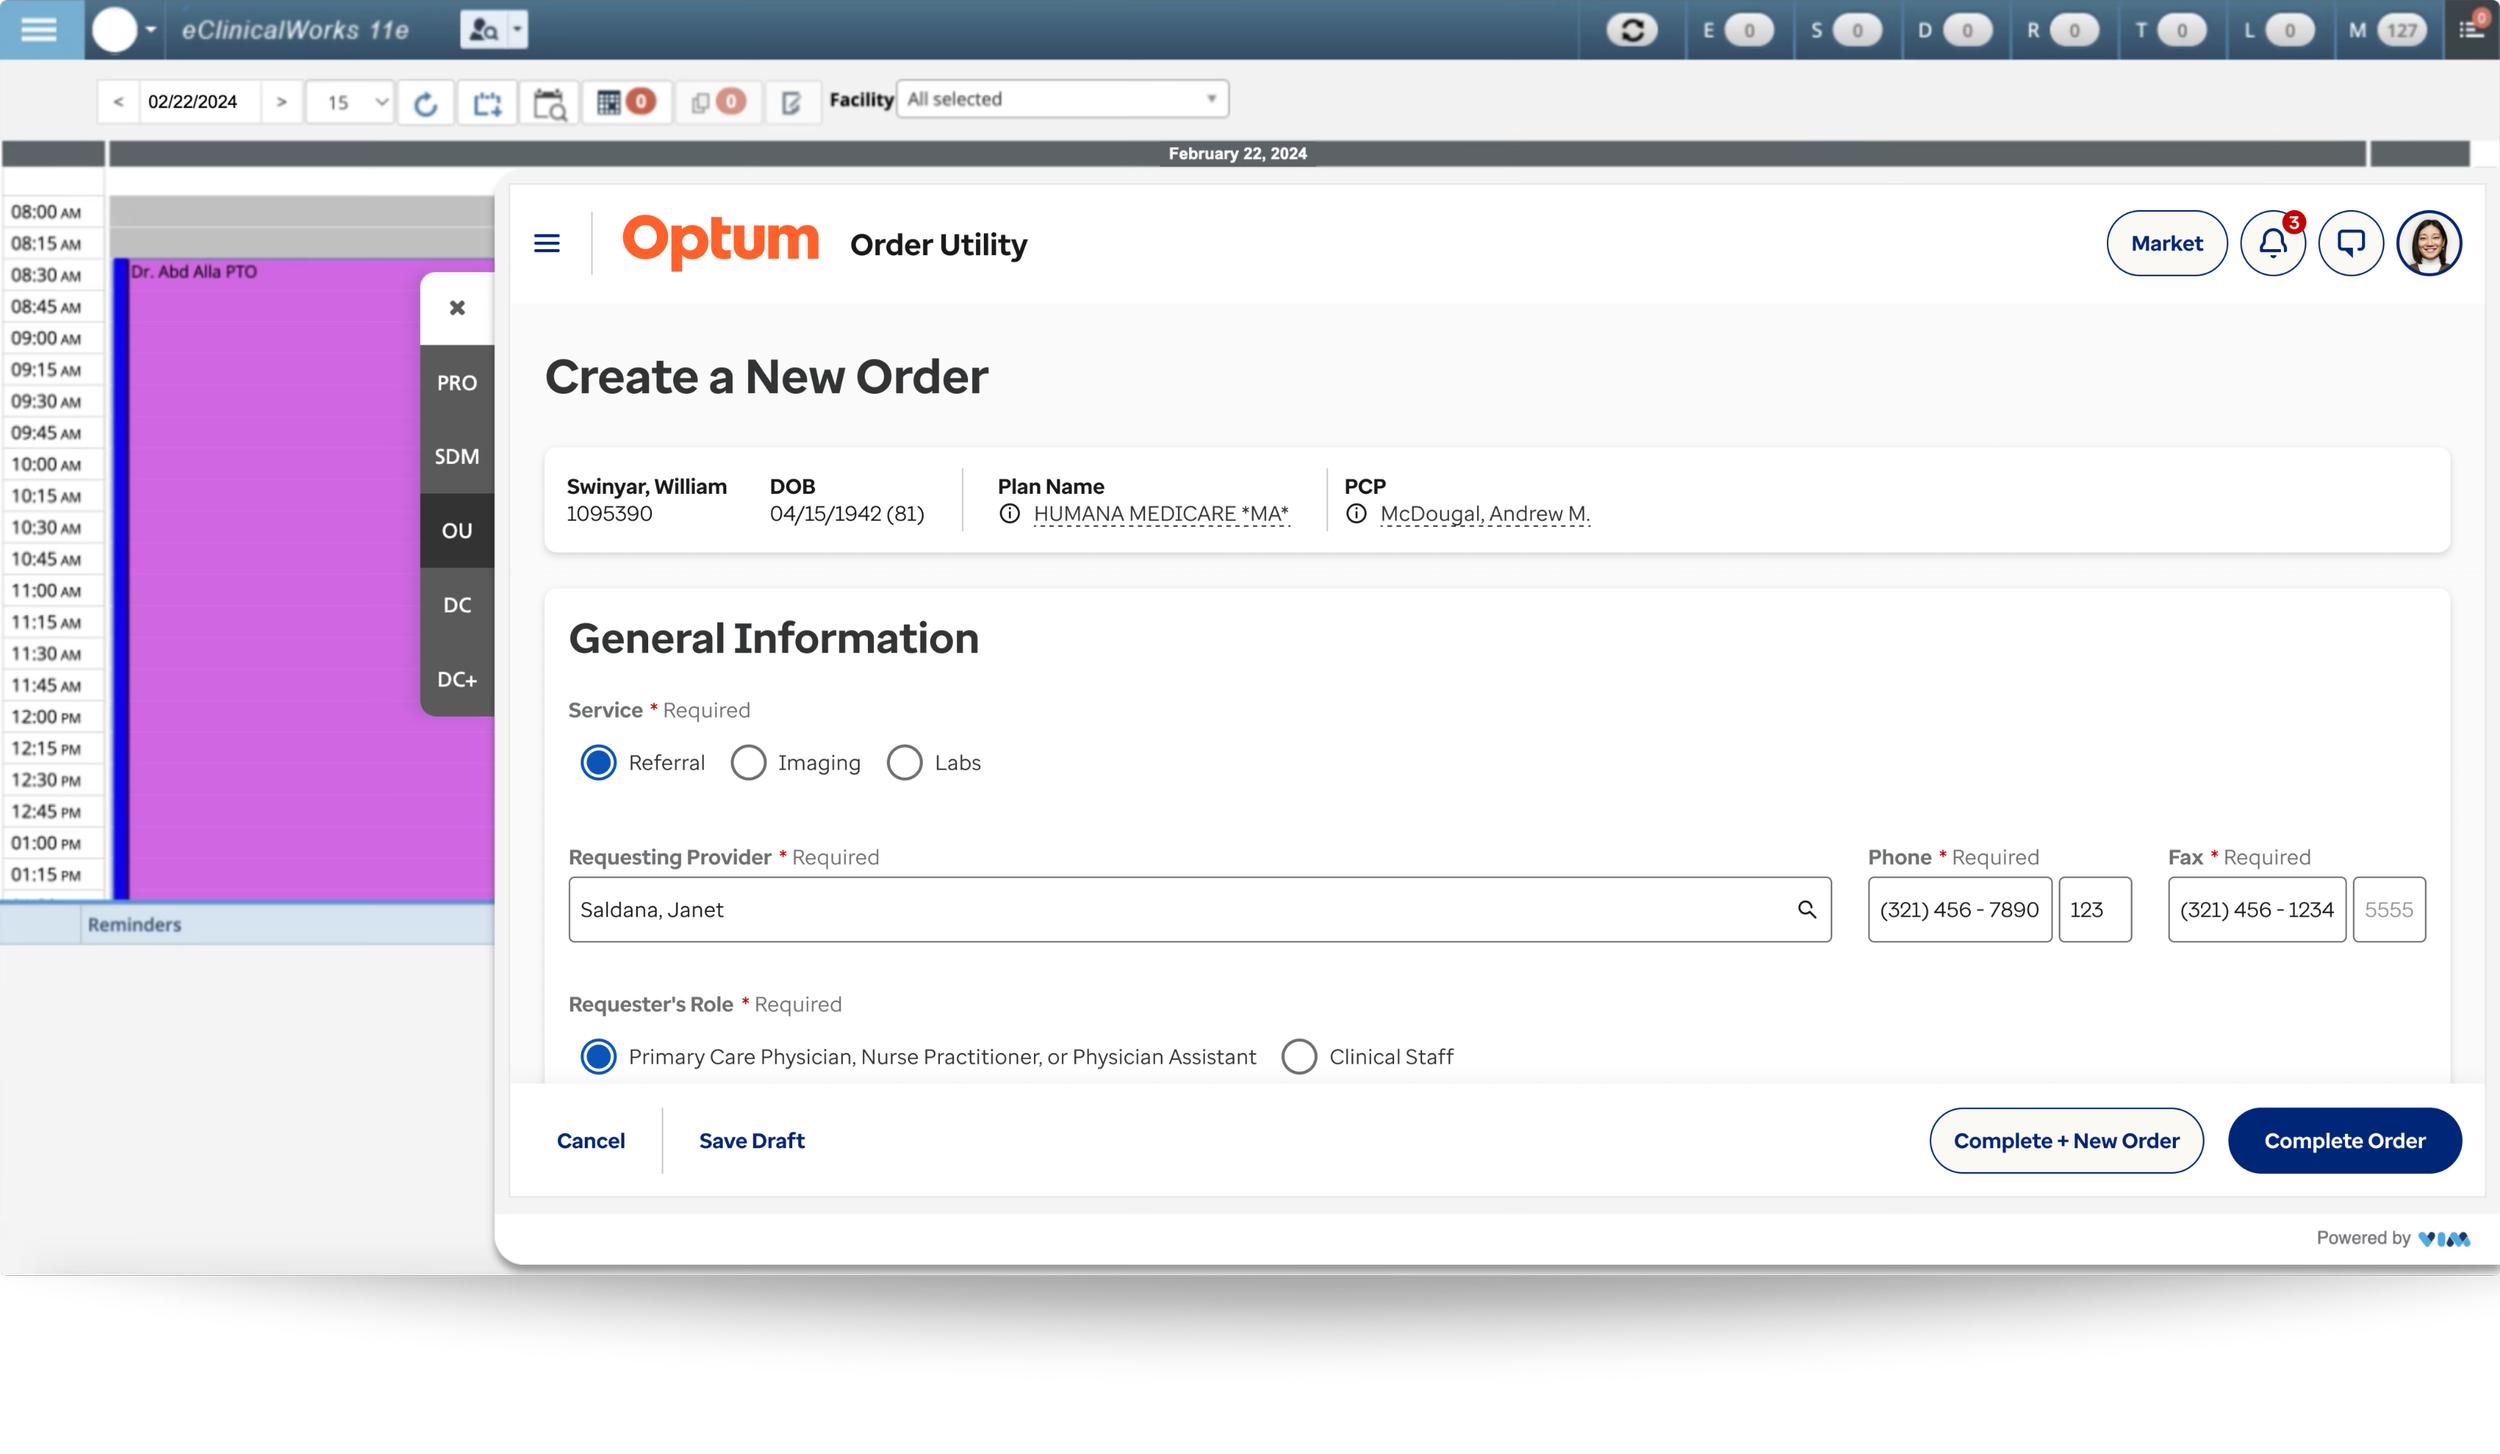Image resolution: width=2500 pixels, height=1454 pixels.
Task: Select the Imaging service radio button
Action: click(748, 763)
